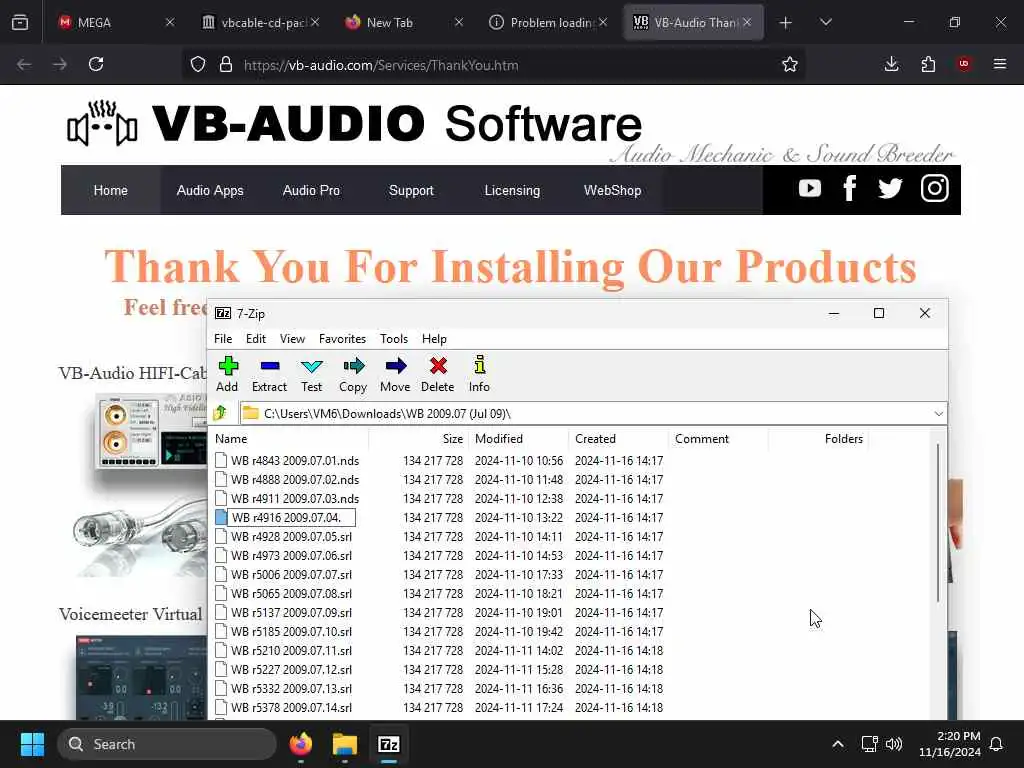Click the Windows taskbar Search box
This screenshot has height=768, width=1024.
tap(167, 744)
